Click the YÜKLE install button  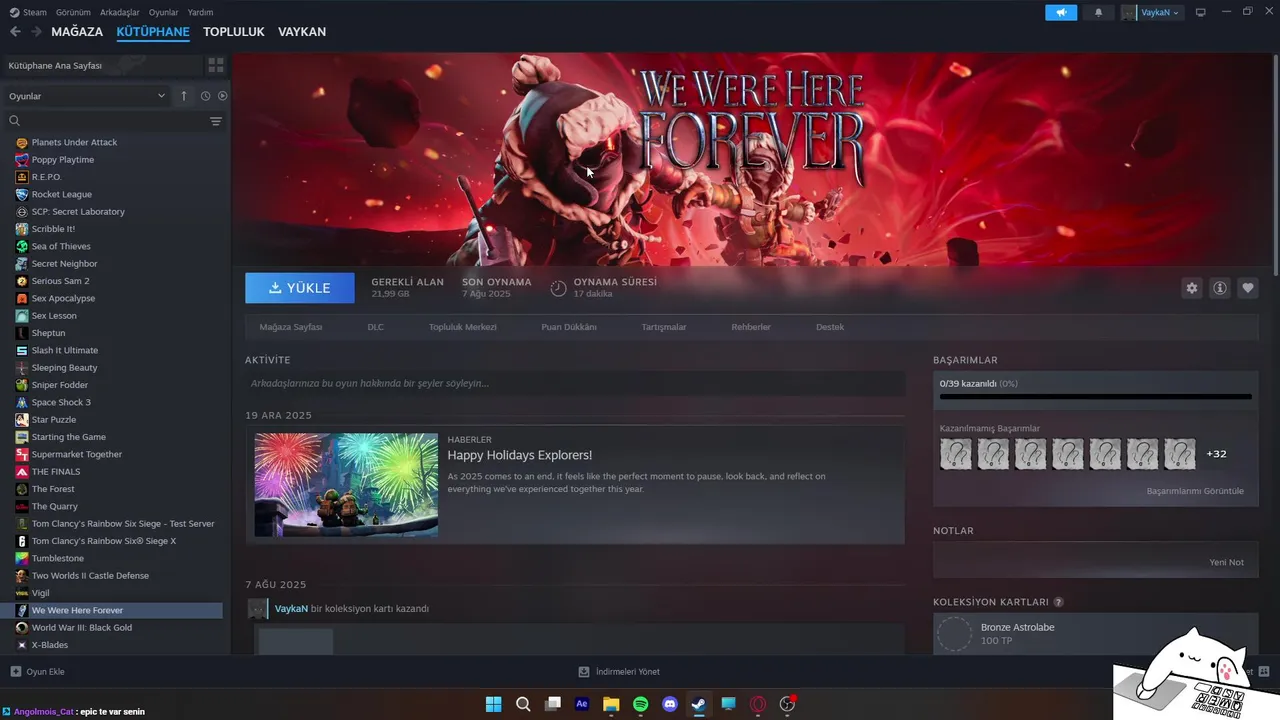click(x=300, y=288)
